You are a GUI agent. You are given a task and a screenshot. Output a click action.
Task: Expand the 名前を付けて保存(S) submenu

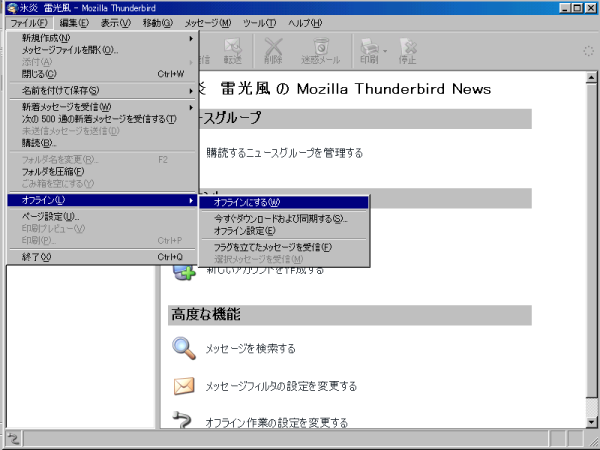102,90
